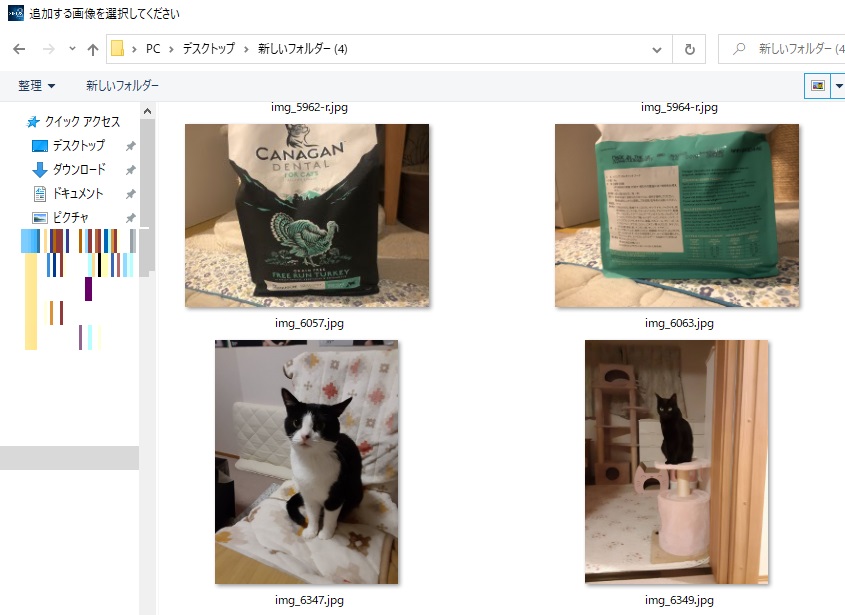Click the file name img_5964-r.jpg

[x=679, y=107]
